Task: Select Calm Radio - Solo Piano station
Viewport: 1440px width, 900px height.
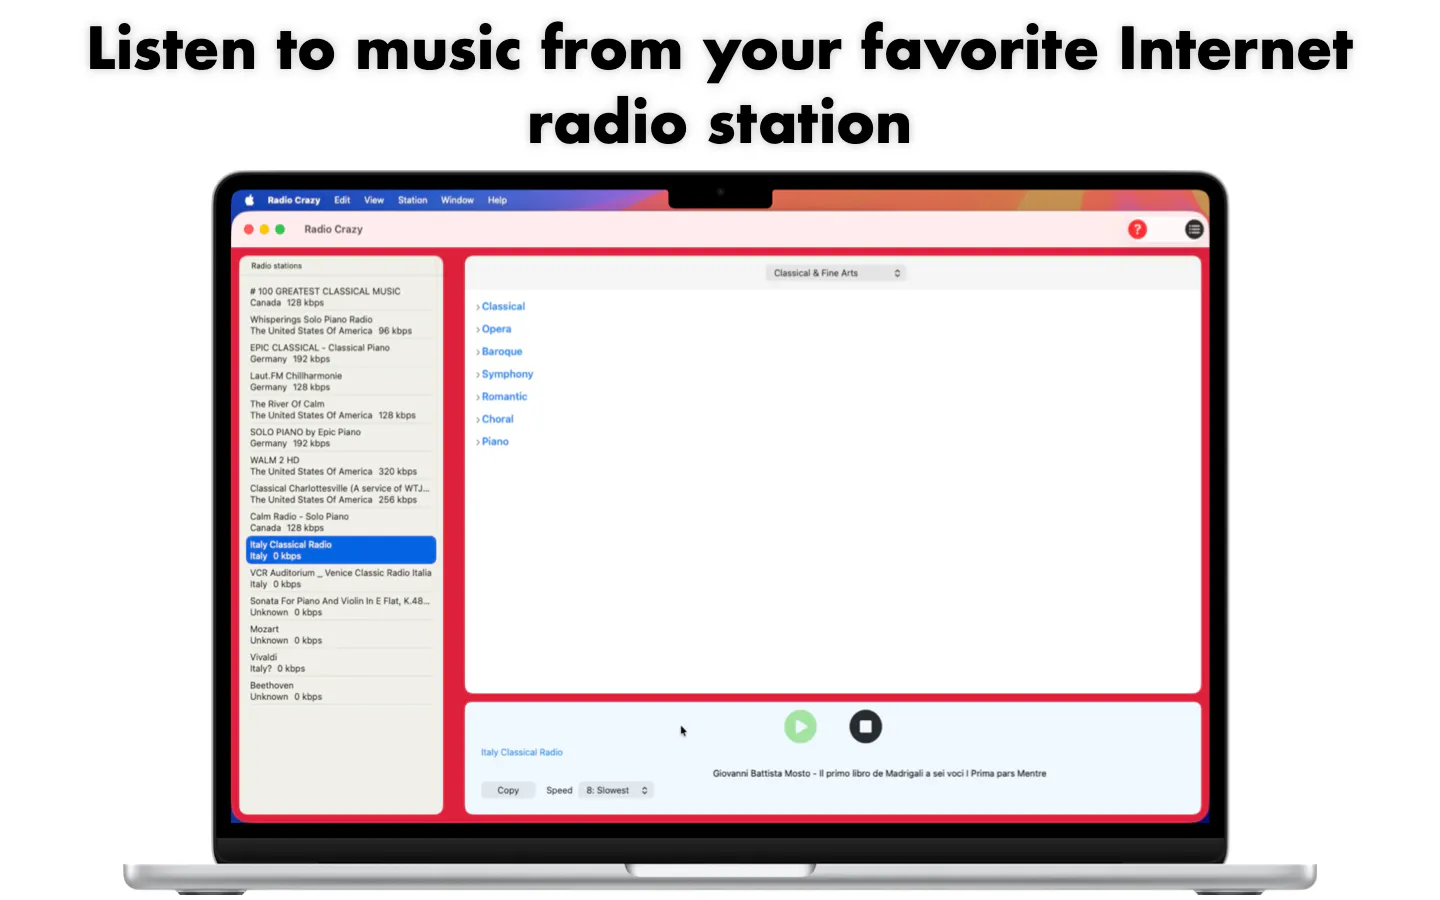Action: [x=341, y=522]
